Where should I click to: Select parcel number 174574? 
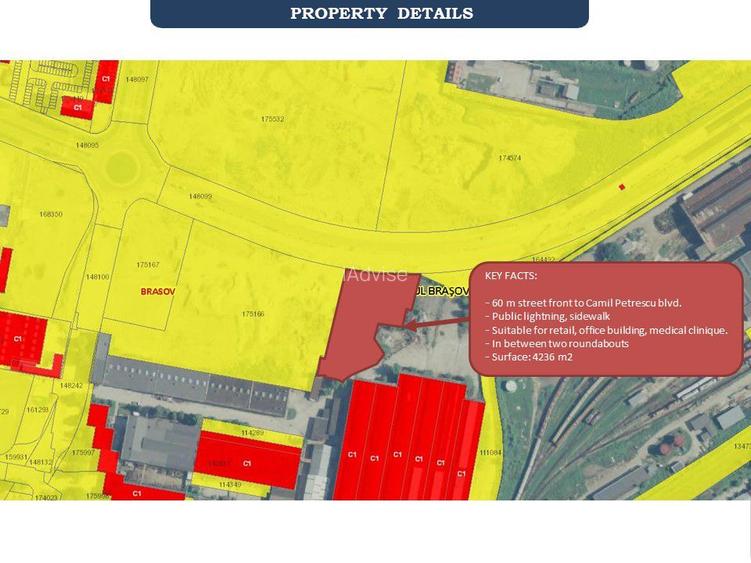(x=510, y=158)
